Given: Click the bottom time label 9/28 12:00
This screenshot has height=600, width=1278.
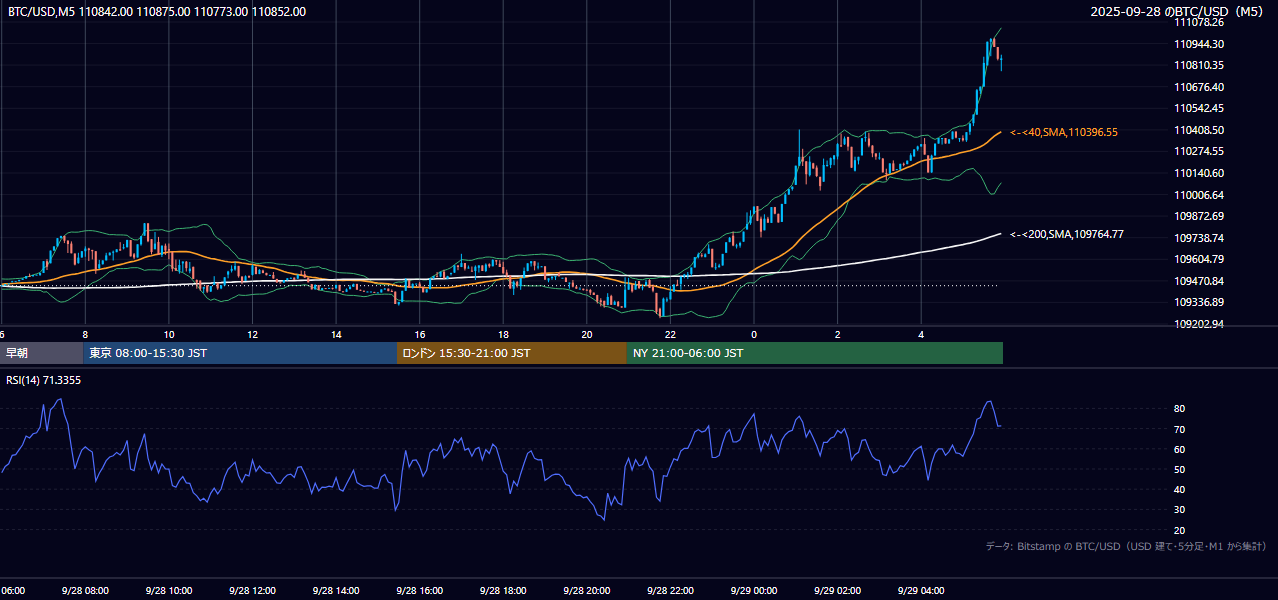Looking at the screenshot, I should [x=252, y=591].
